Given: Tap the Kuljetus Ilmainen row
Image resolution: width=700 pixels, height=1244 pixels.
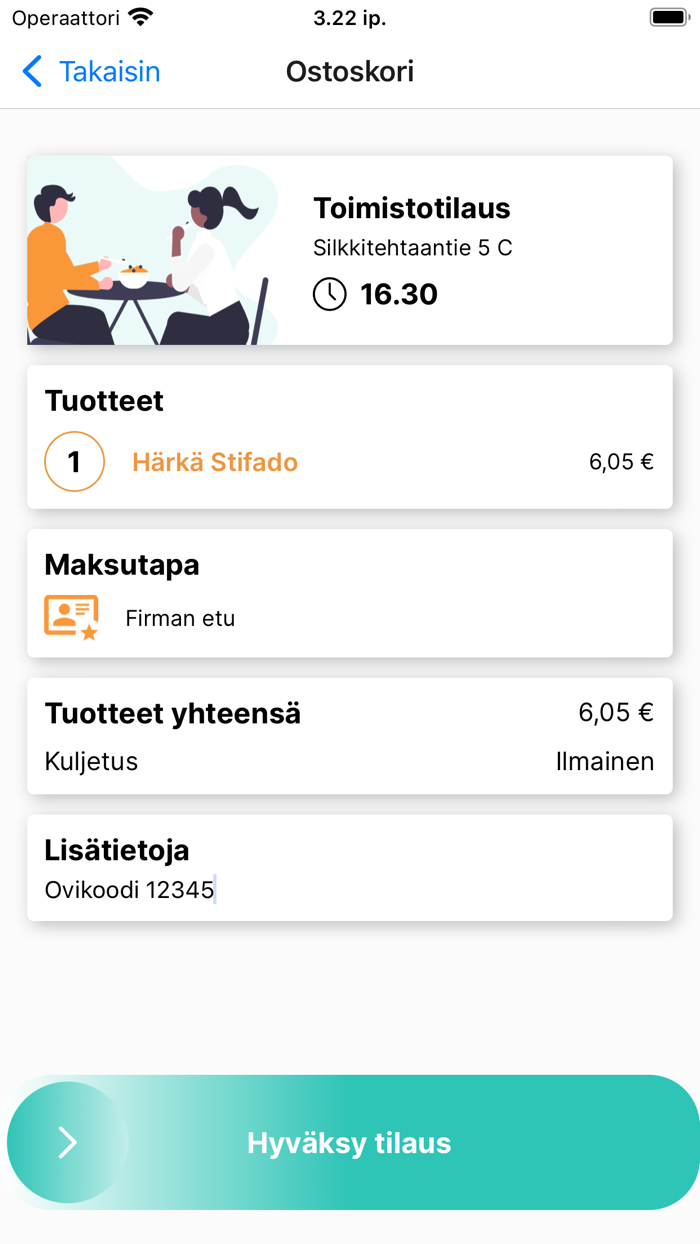Looking at the screenshot, I should click(350, 761).
